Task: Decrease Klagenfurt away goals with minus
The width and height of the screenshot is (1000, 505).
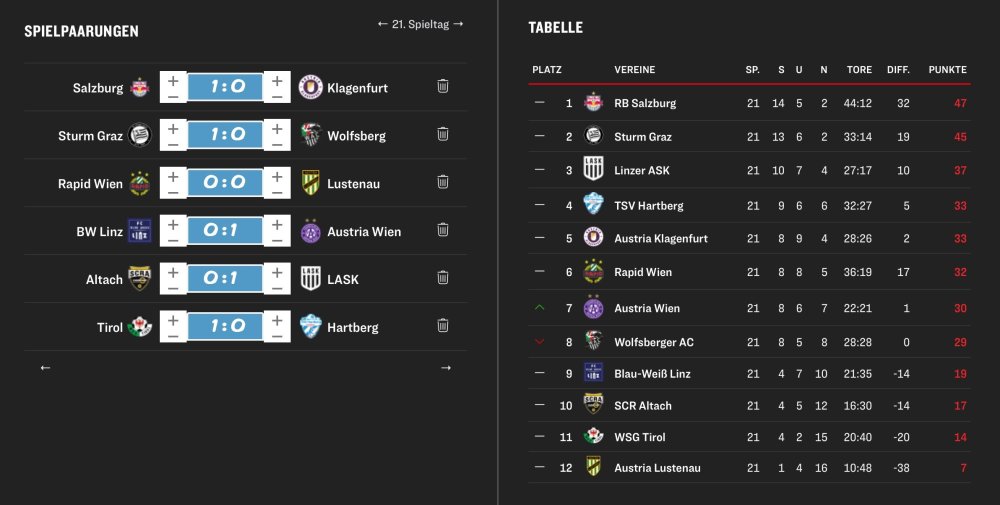Action: pyautogui.click(x=277, y=96)
